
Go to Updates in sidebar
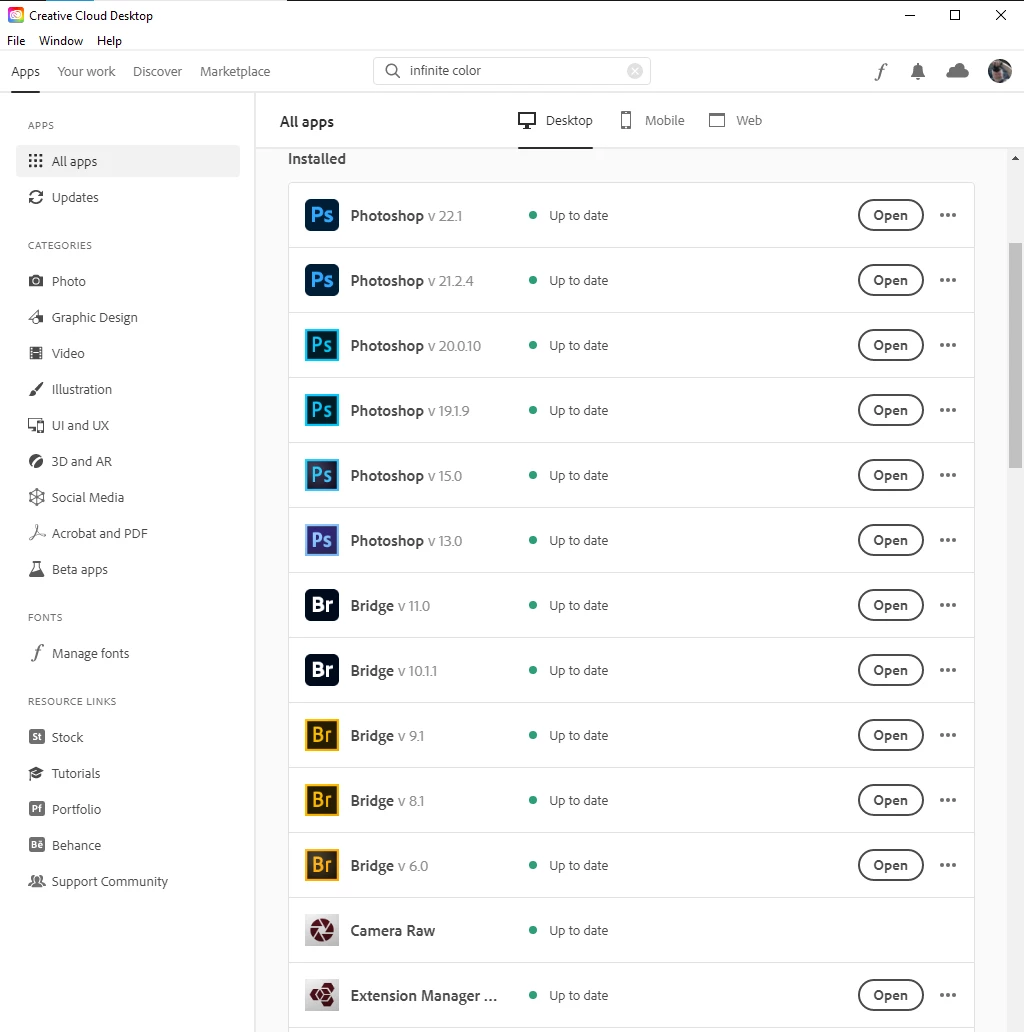pos(128,197)
